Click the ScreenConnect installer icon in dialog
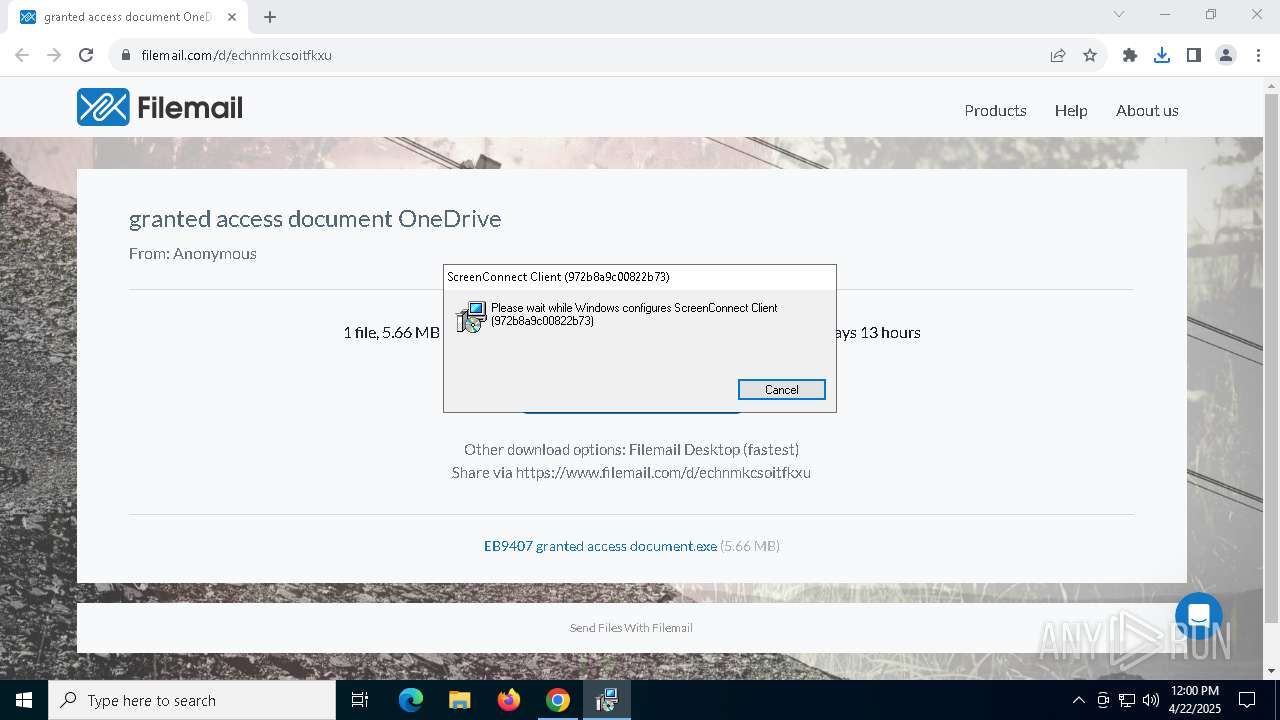The height and width of the screenshot is (720, 1280). coord(471,317)
